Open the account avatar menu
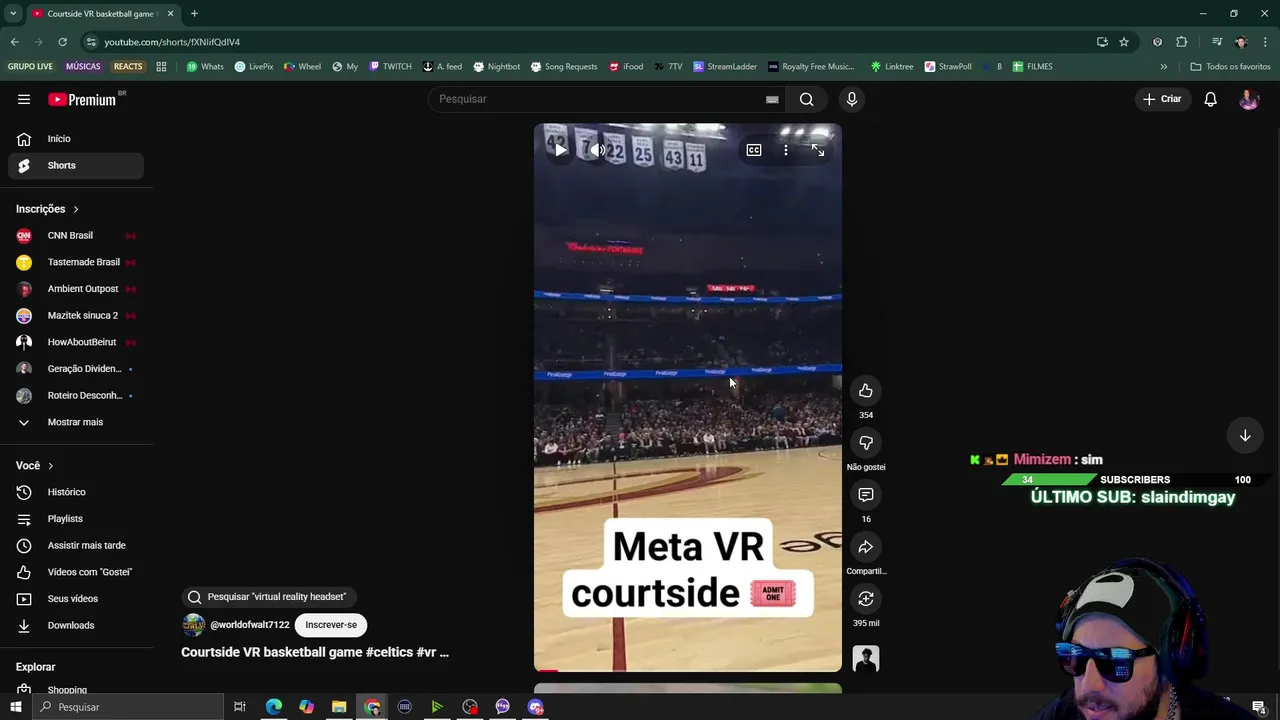Image resolution: width=1280 pixels, height=720 pixels. coord(1249,99)
